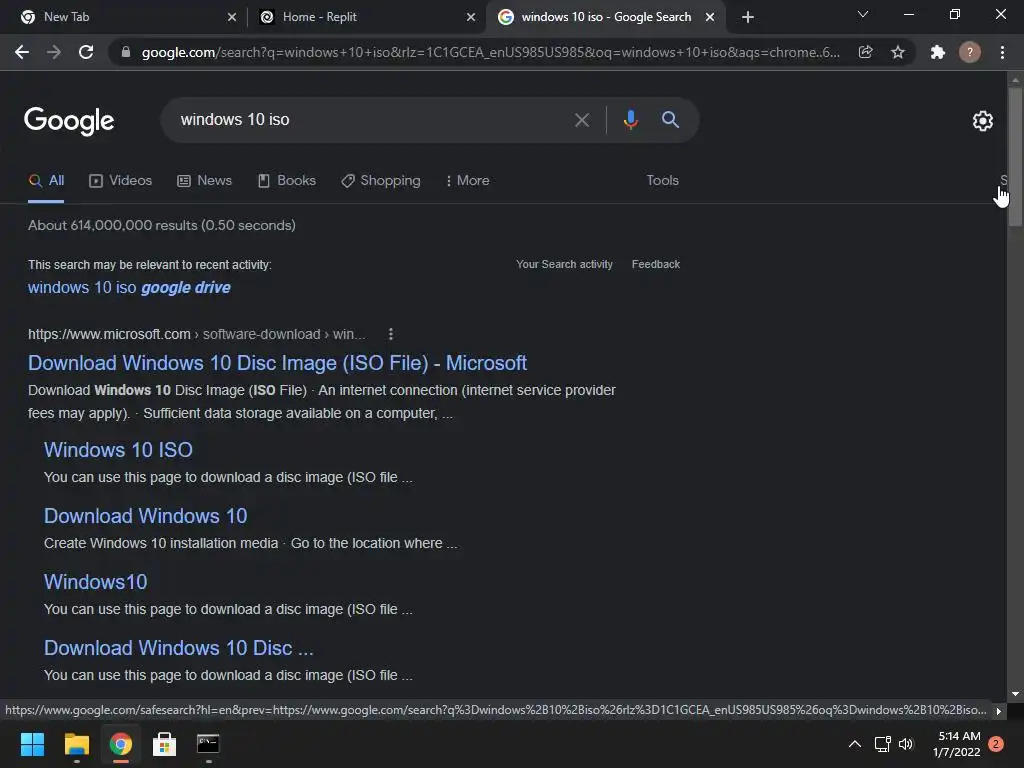Switch to Books results
Viewport: 1024px width, 768px height.
coord(287,181)
